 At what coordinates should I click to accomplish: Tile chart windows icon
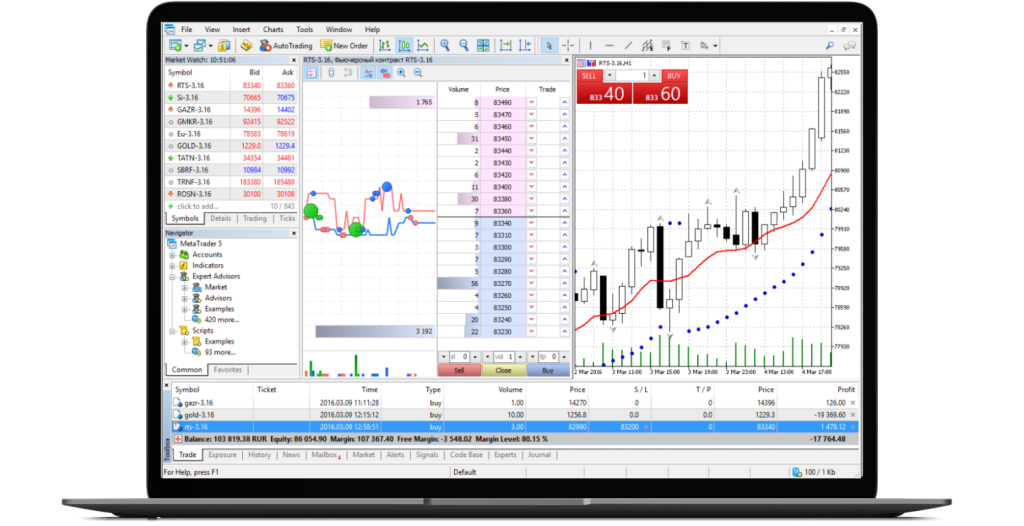coord(483,45)
